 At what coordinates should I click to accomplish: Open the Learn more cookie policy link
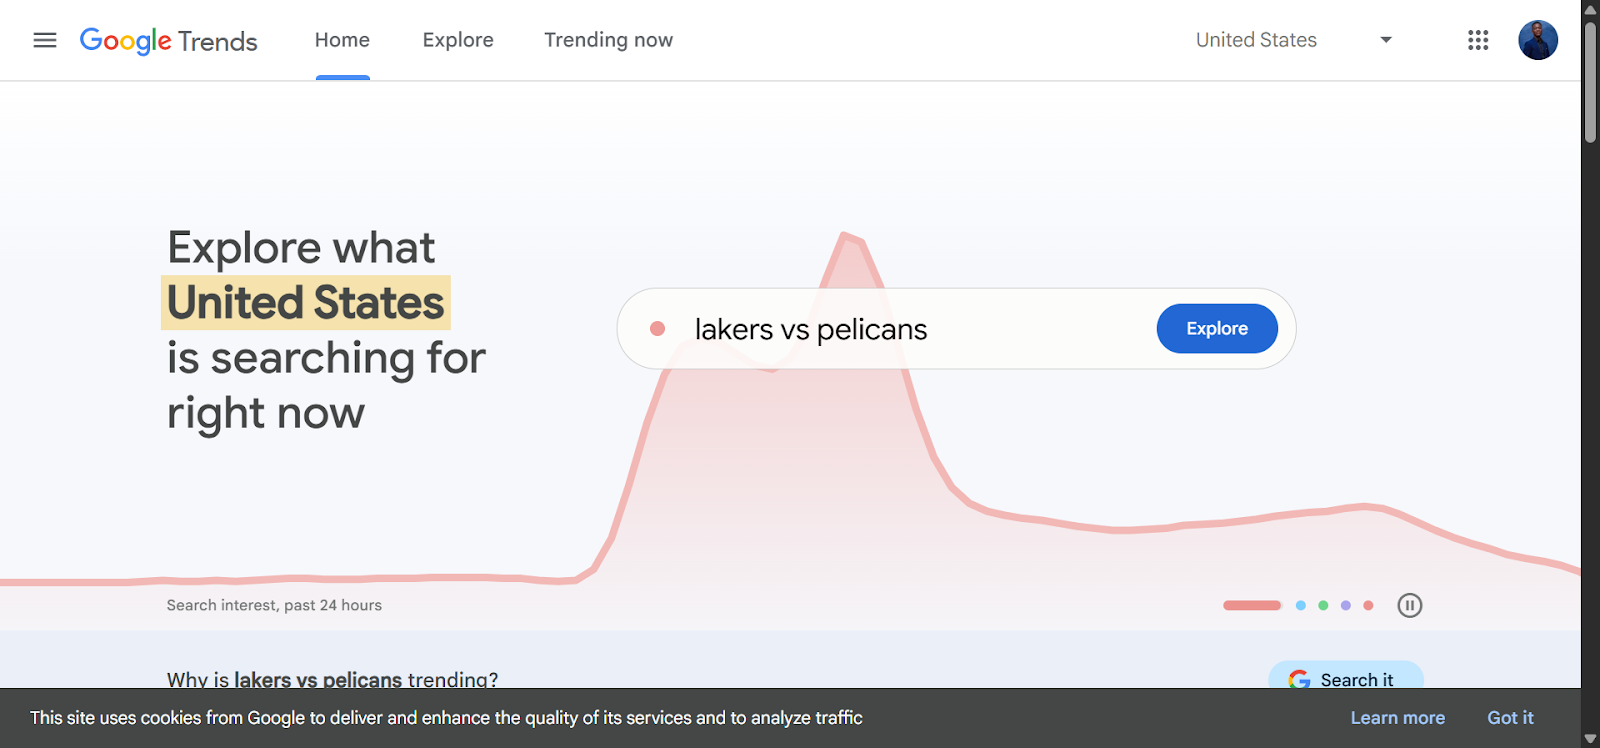(1397, 717)
